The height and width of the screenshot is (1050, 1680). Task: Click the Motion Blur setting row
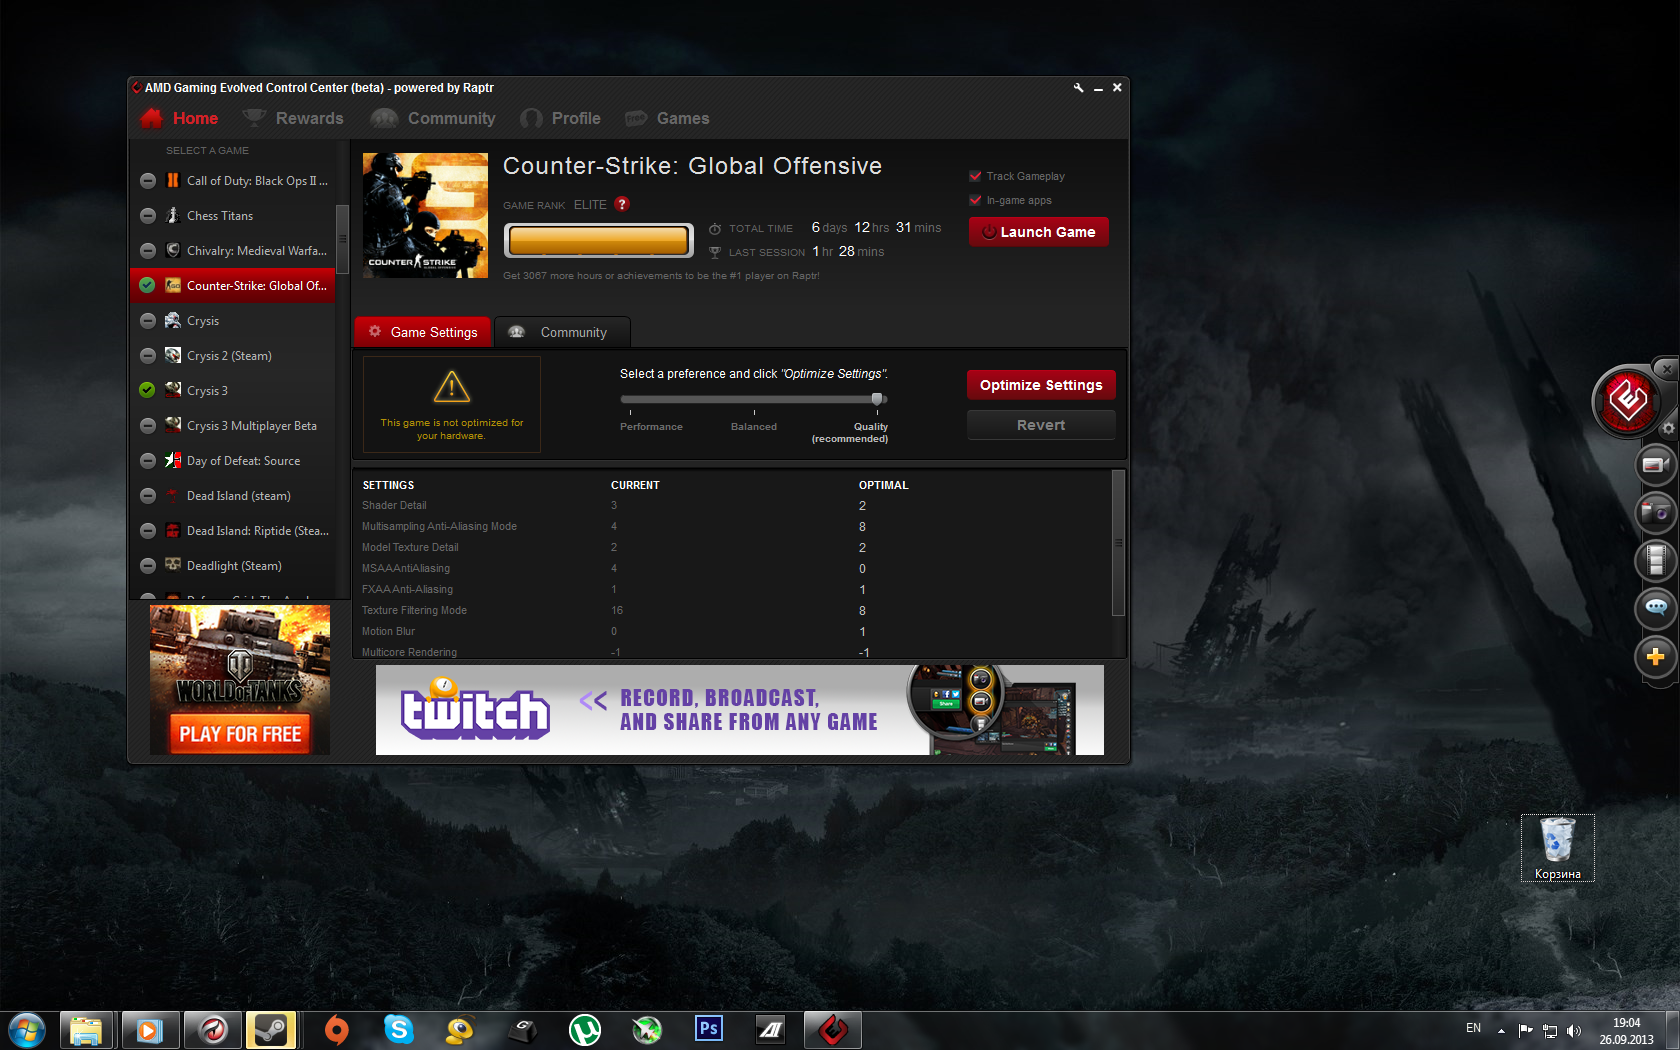tap(733, 632)
